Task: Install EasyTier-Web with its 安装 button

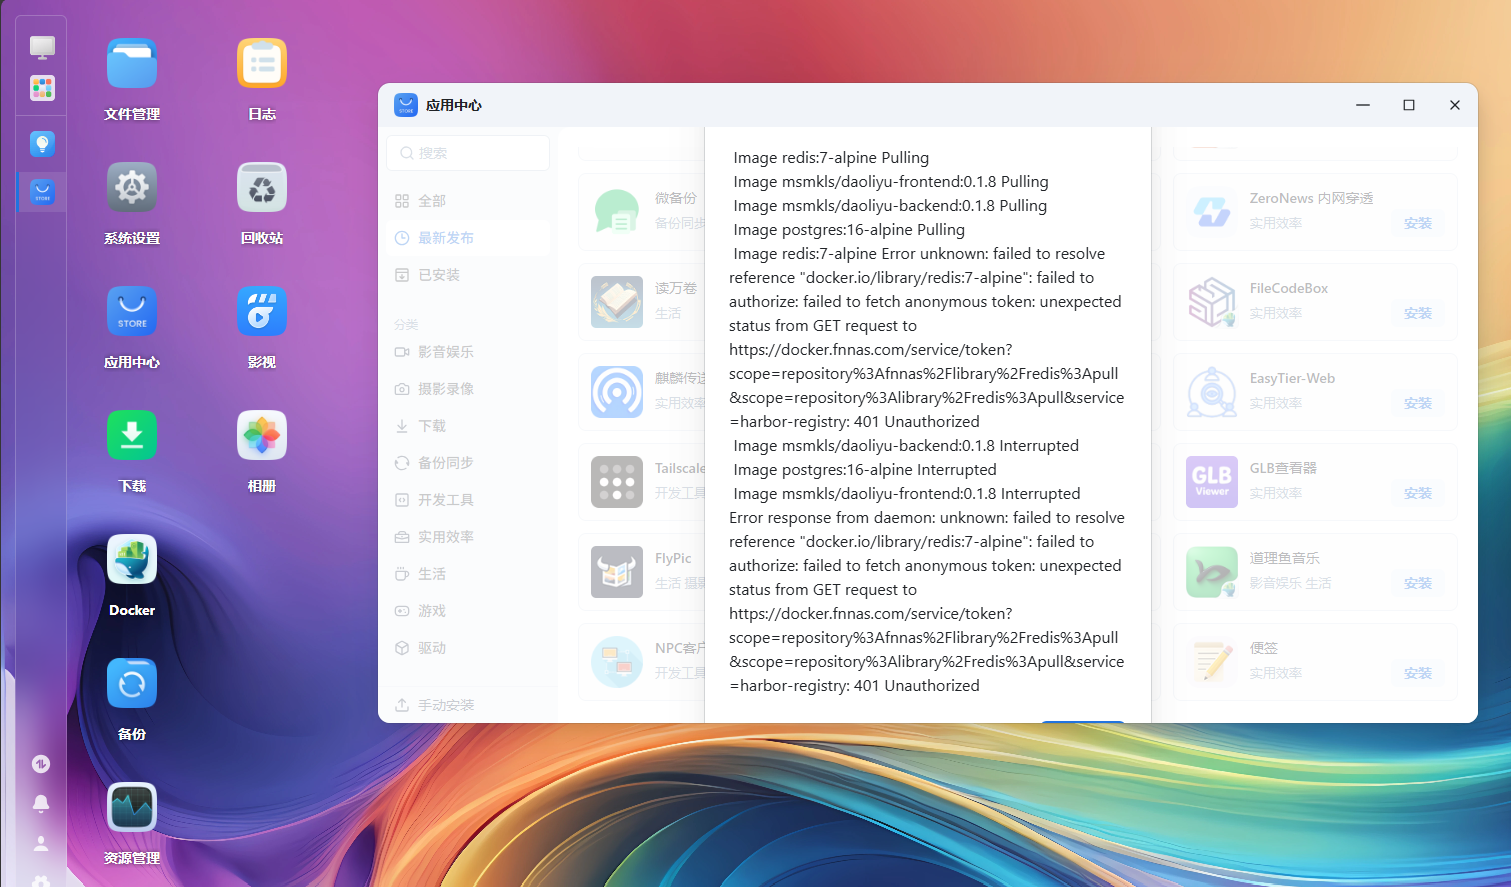Action: click(x=1418, y=403)
